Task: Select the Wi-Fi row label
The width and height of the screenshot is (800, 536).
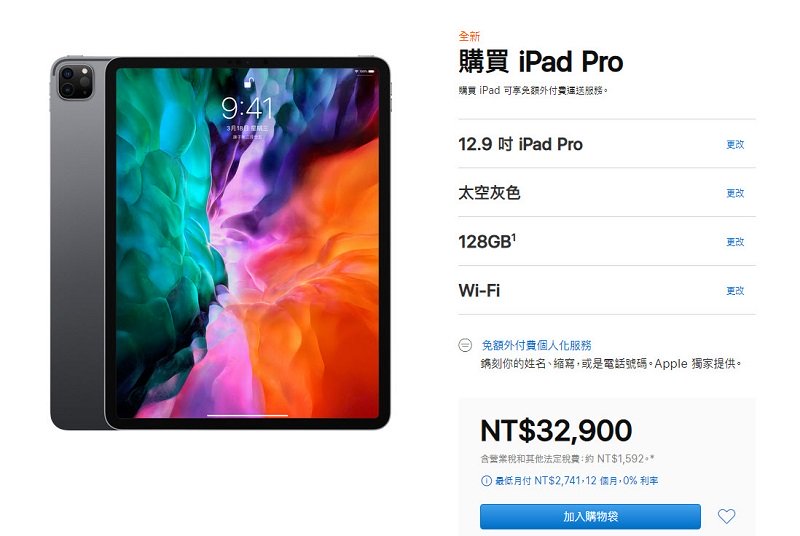Action: (479, 291)
